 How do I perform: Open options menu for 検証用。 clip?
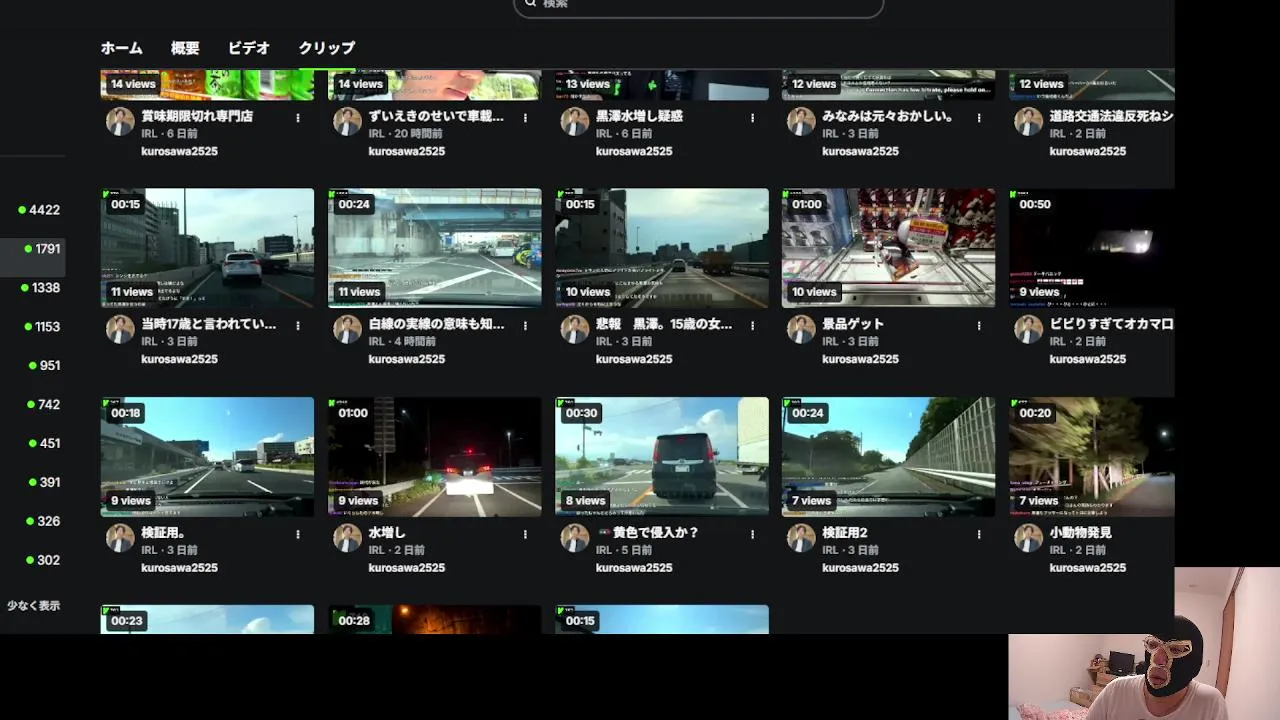point(298,534)
